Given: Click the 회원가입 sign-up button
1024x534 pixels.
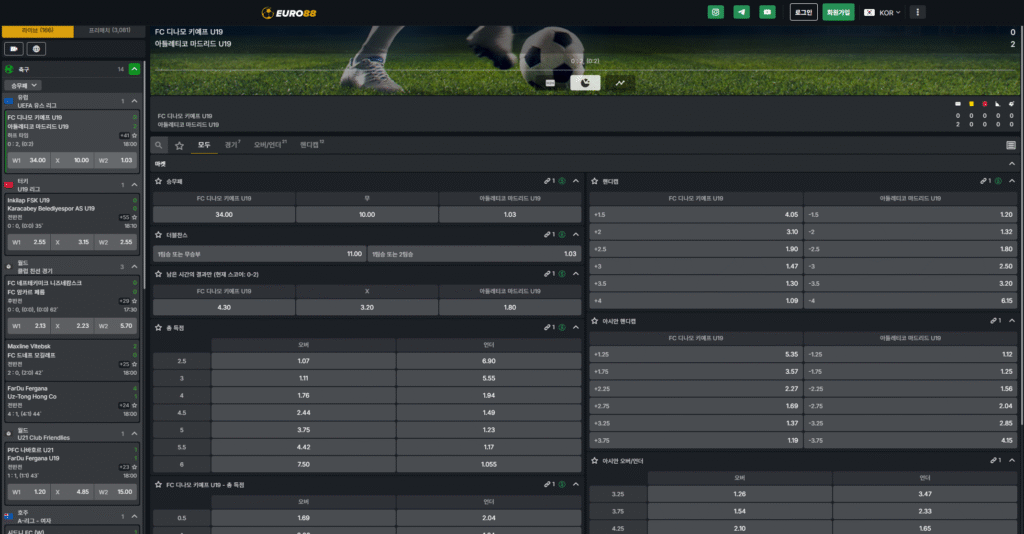Looking at the screenshot, I should click(x=838, y=12).
